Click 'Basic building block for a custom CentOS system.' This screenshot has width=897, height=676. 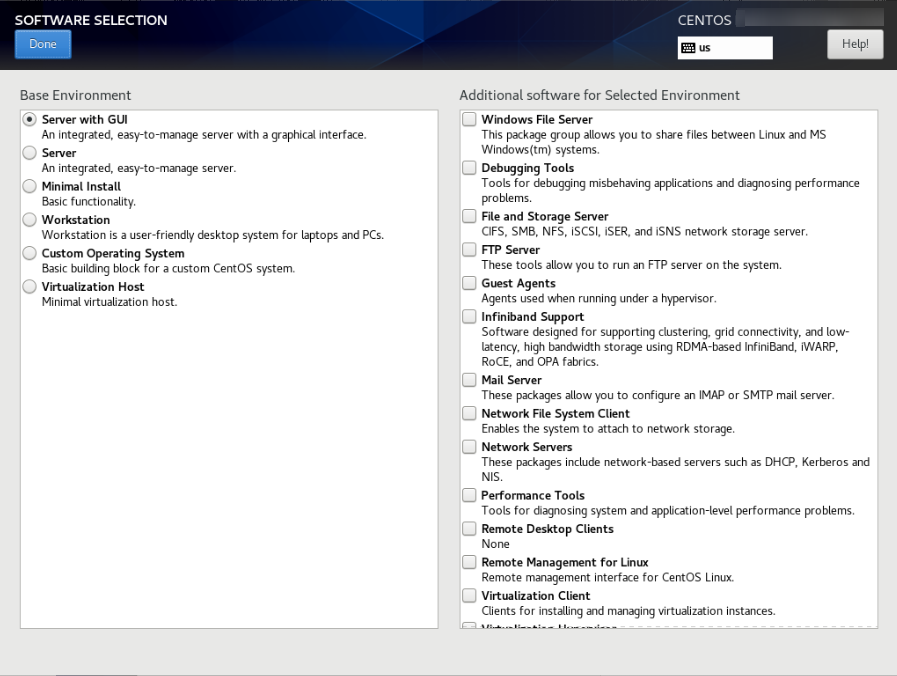tap(168, 269)
